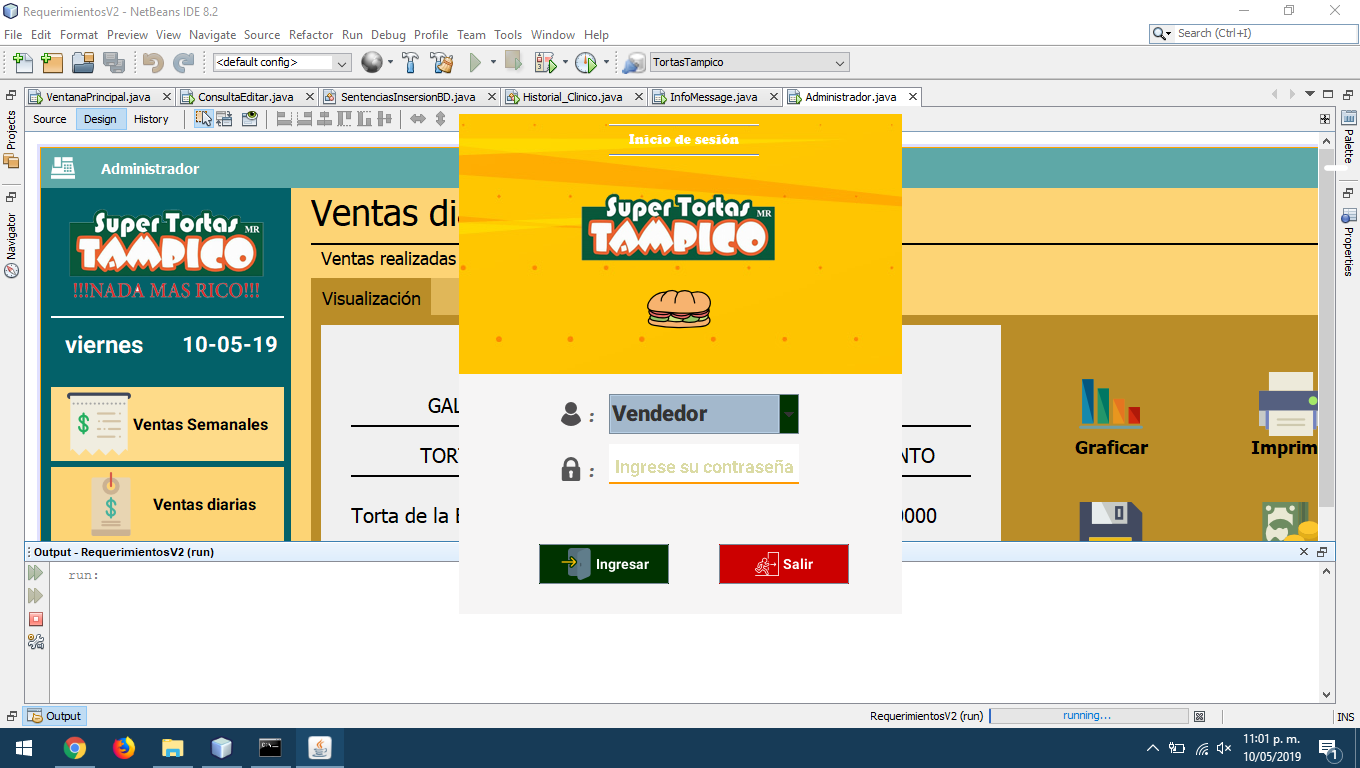Viewport: 1360px width, 768px height.
Task: Click the Ingresar login button
Action: pyautogui.click(x=604, y=564)
